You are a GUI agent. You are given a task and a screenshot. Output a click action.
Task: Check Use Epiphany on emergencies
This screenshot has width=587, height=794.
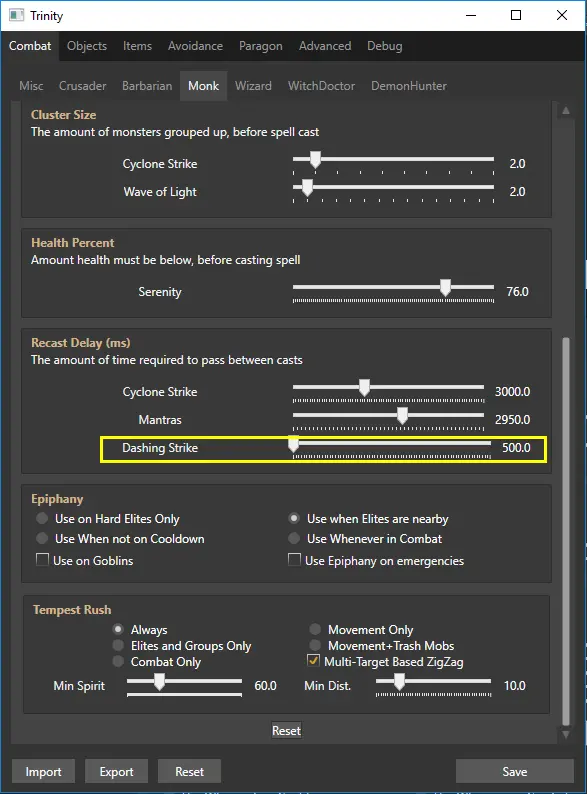click(x=294, y=560)
